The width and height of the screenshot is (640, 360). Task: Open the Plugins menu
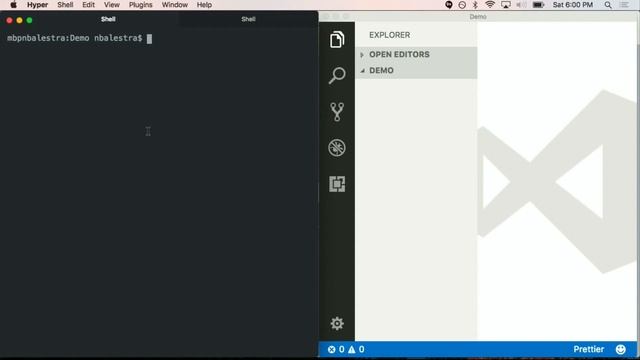(140, 5)
